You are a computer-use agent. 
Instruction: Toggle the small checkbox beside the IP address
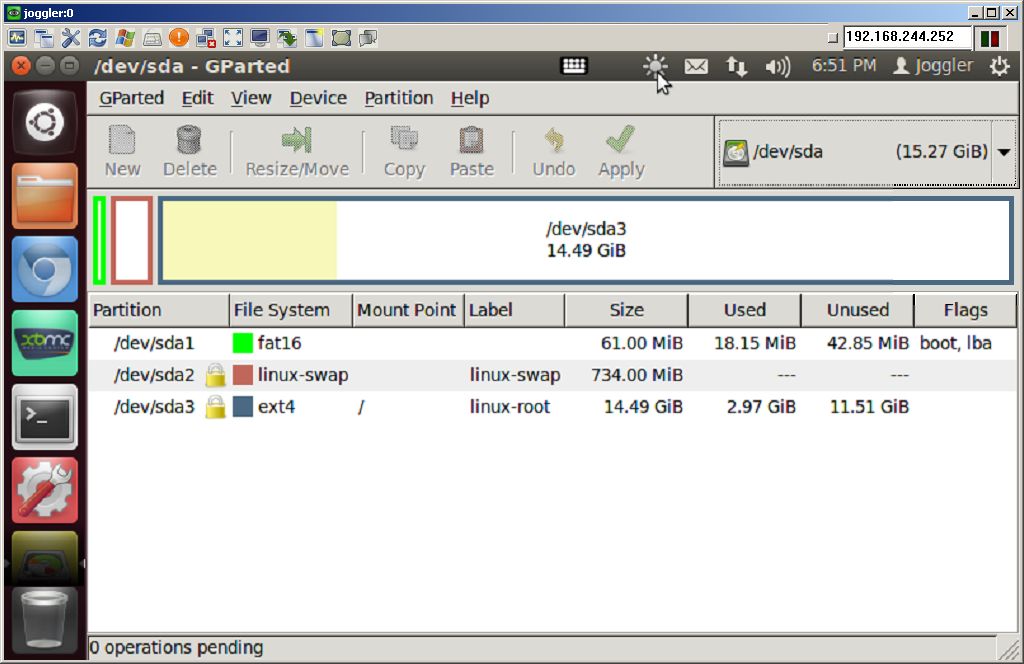833,38
